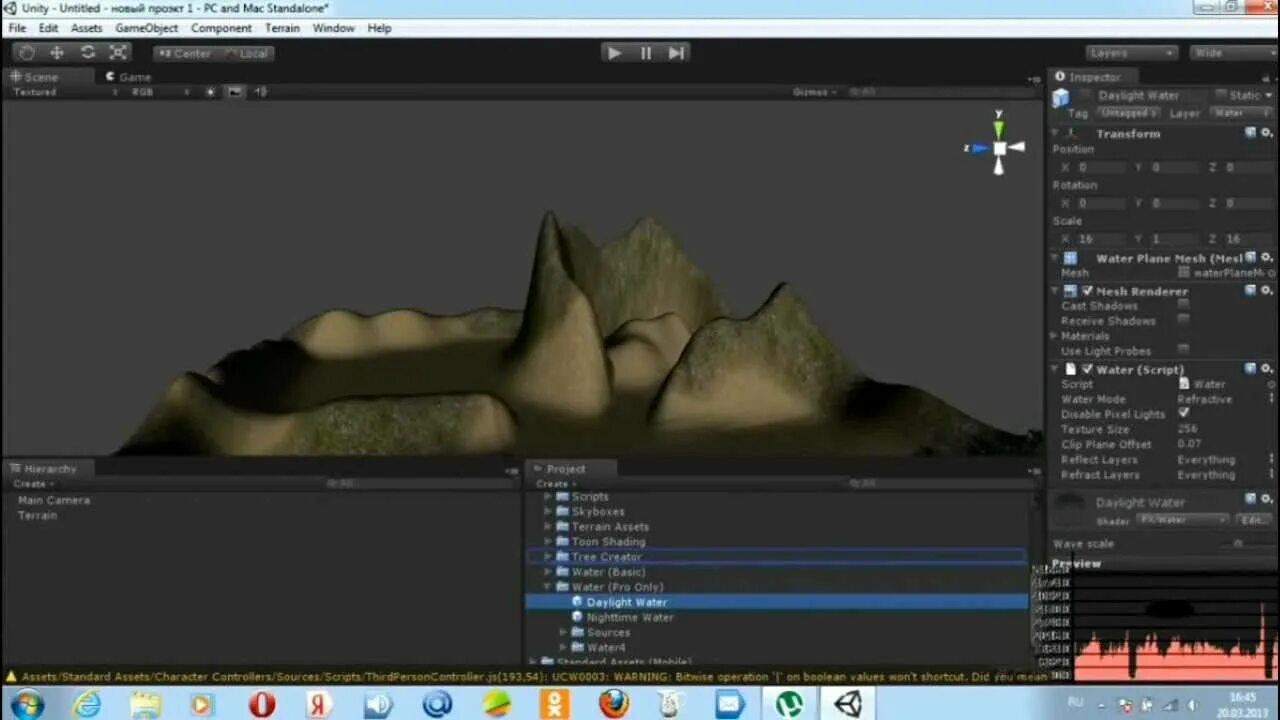Open the Water (Script) gear menu
Image resolution: width=1280 pixels, height=720 pixels.
point(1265,369)
